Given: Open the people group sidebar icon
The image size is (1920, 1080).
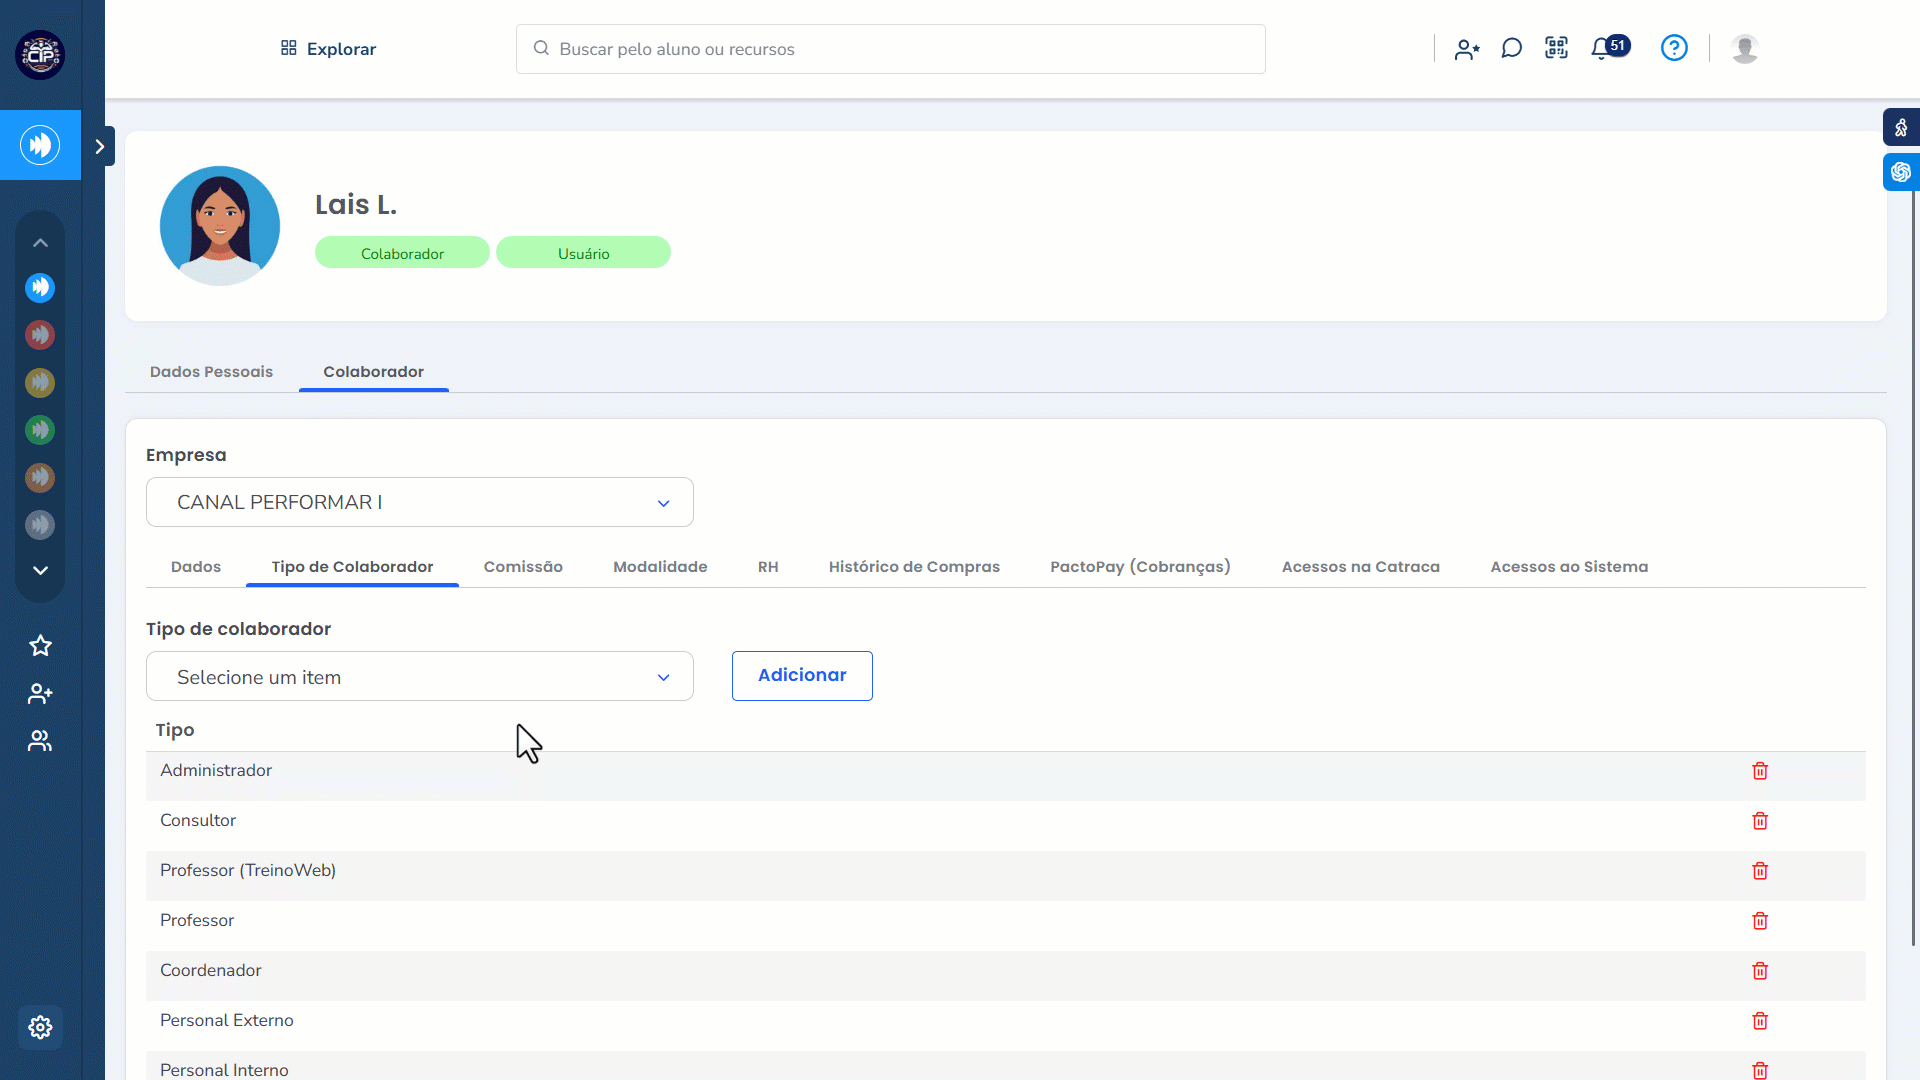Looking at the screenshot, I should (x=40, y=741).
